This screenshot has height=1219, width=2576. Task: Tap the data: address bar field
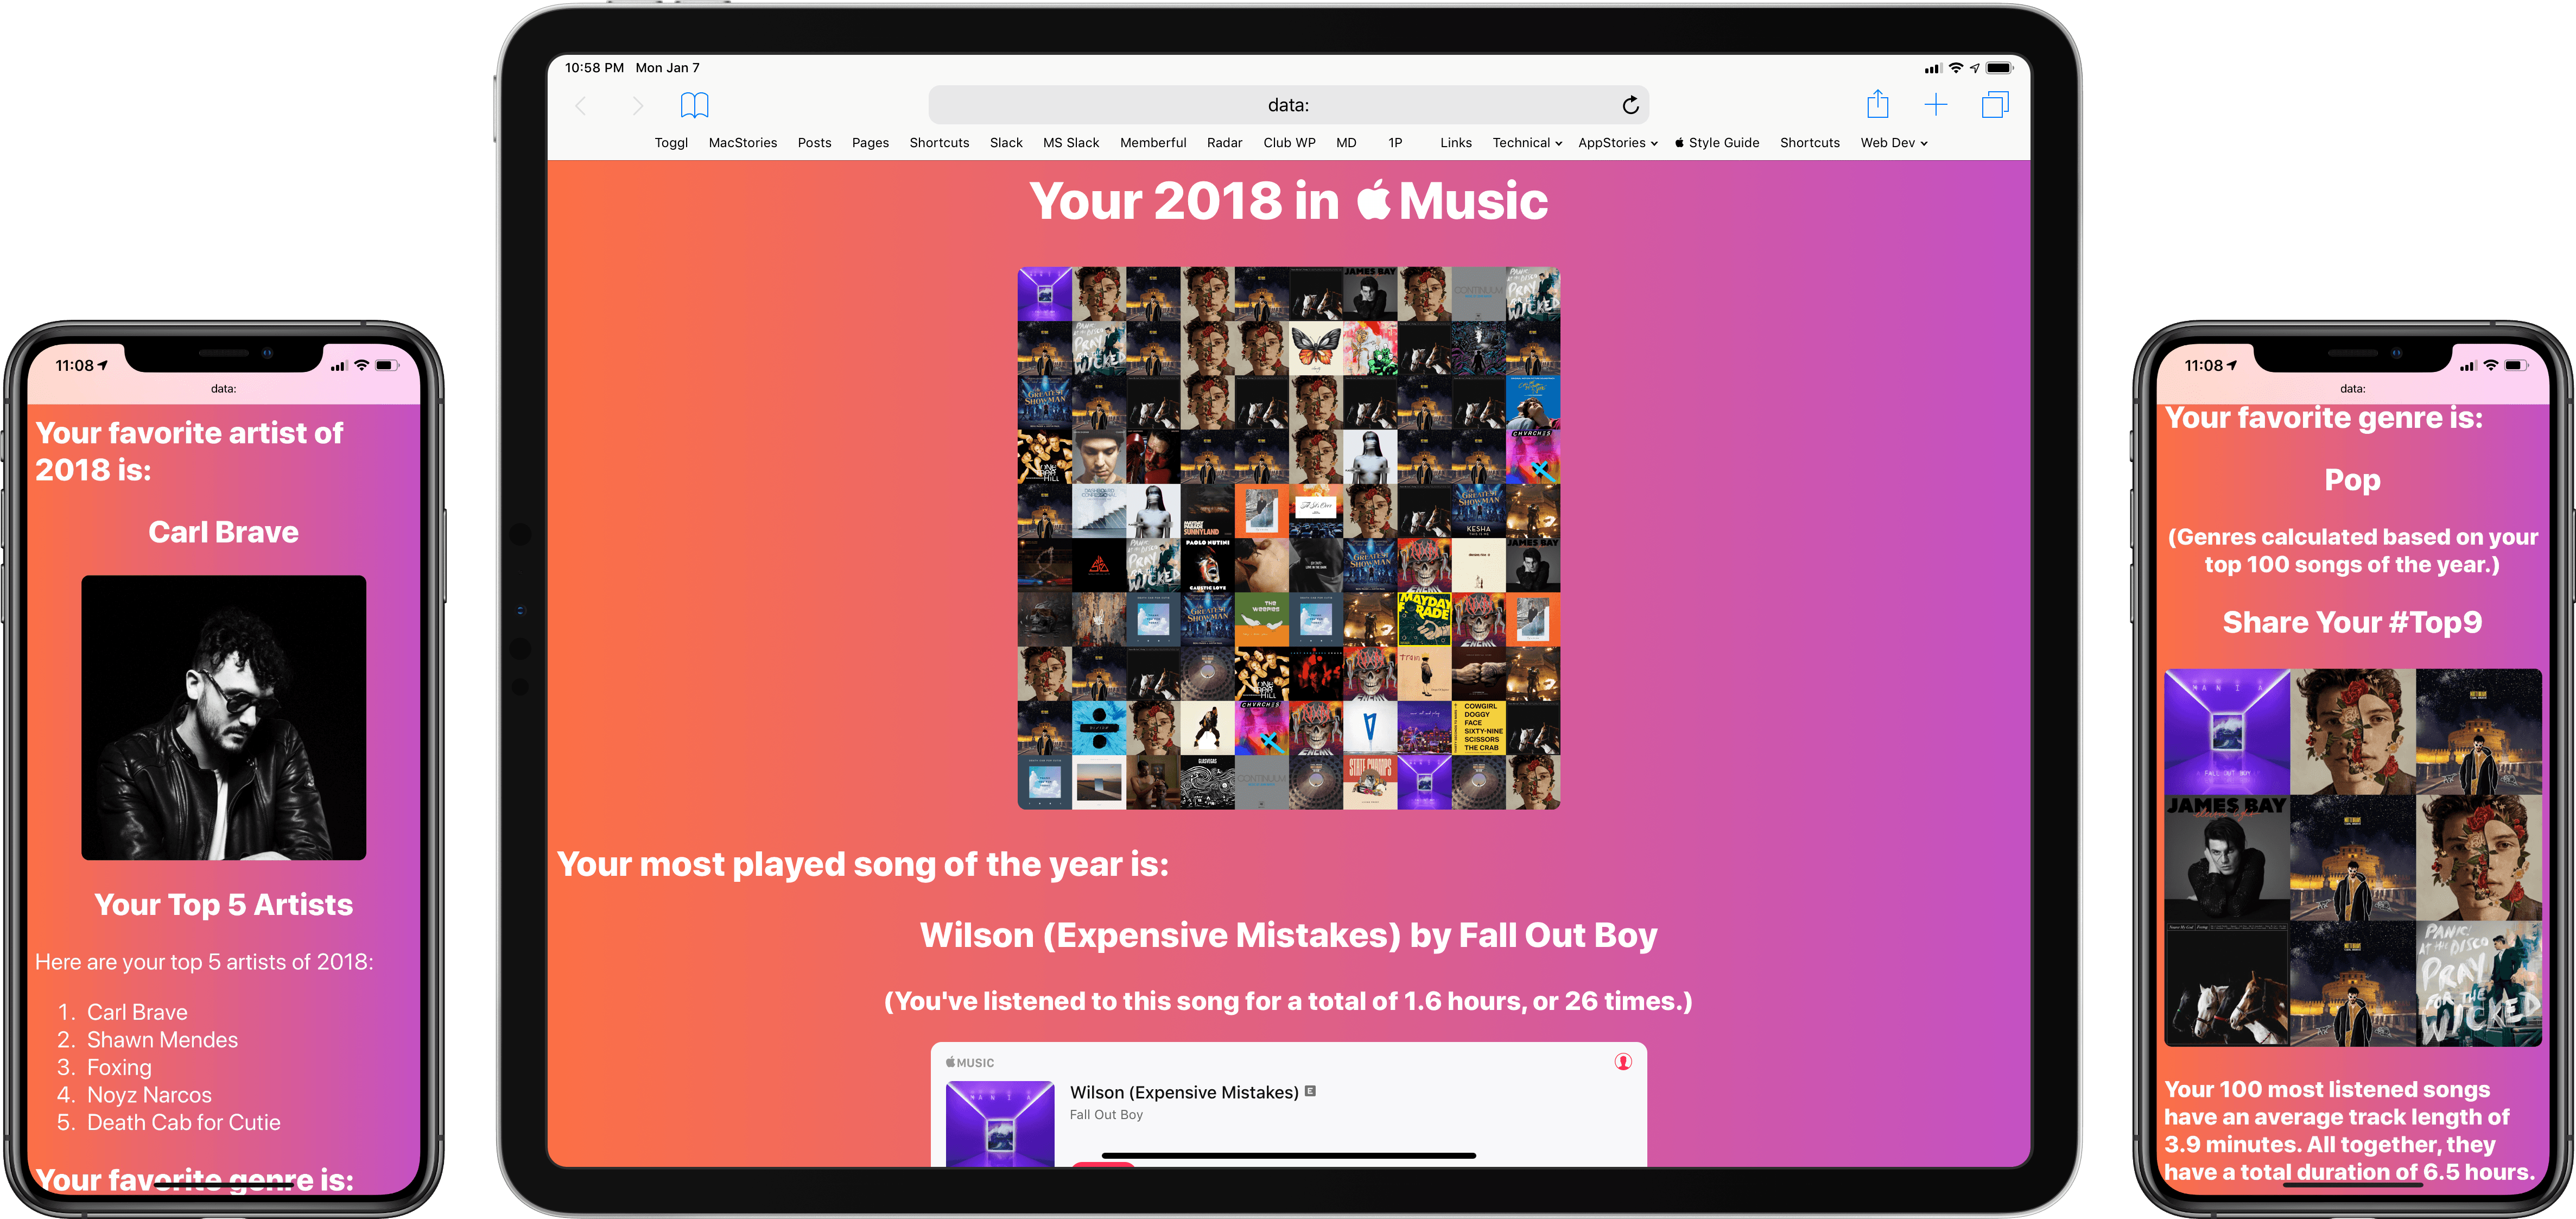(1288, 105)
